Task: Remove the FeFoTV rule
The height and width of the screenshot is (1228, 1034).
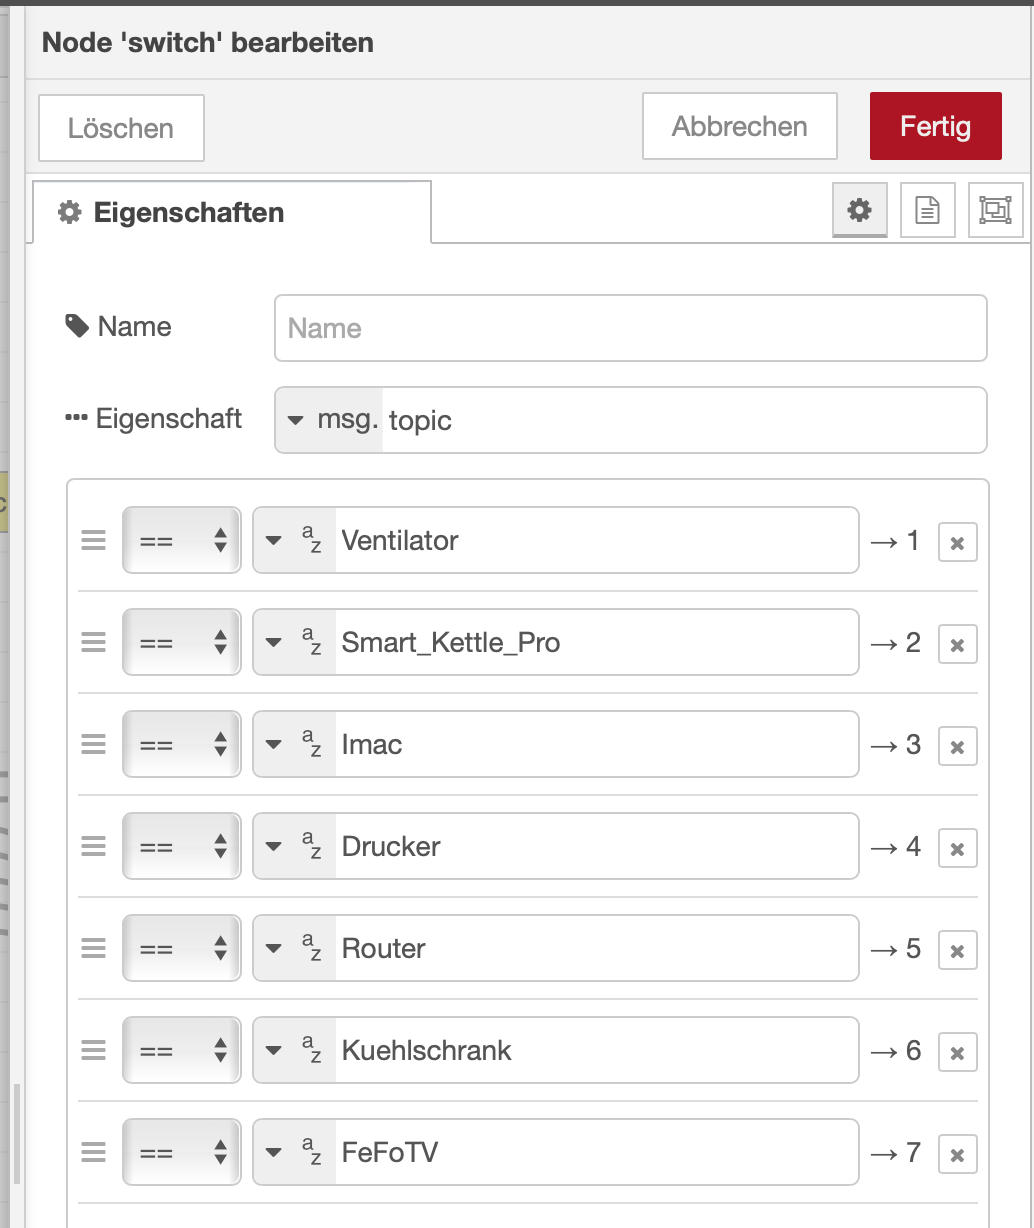Action: pyautogui.click(x=957, y=1155)
